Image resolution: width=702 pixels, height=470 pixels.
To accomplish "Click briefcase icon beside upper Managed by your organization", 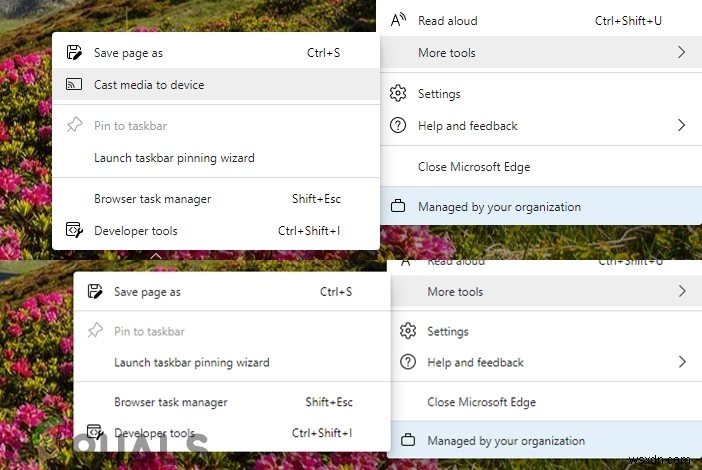I will (398, 206).
